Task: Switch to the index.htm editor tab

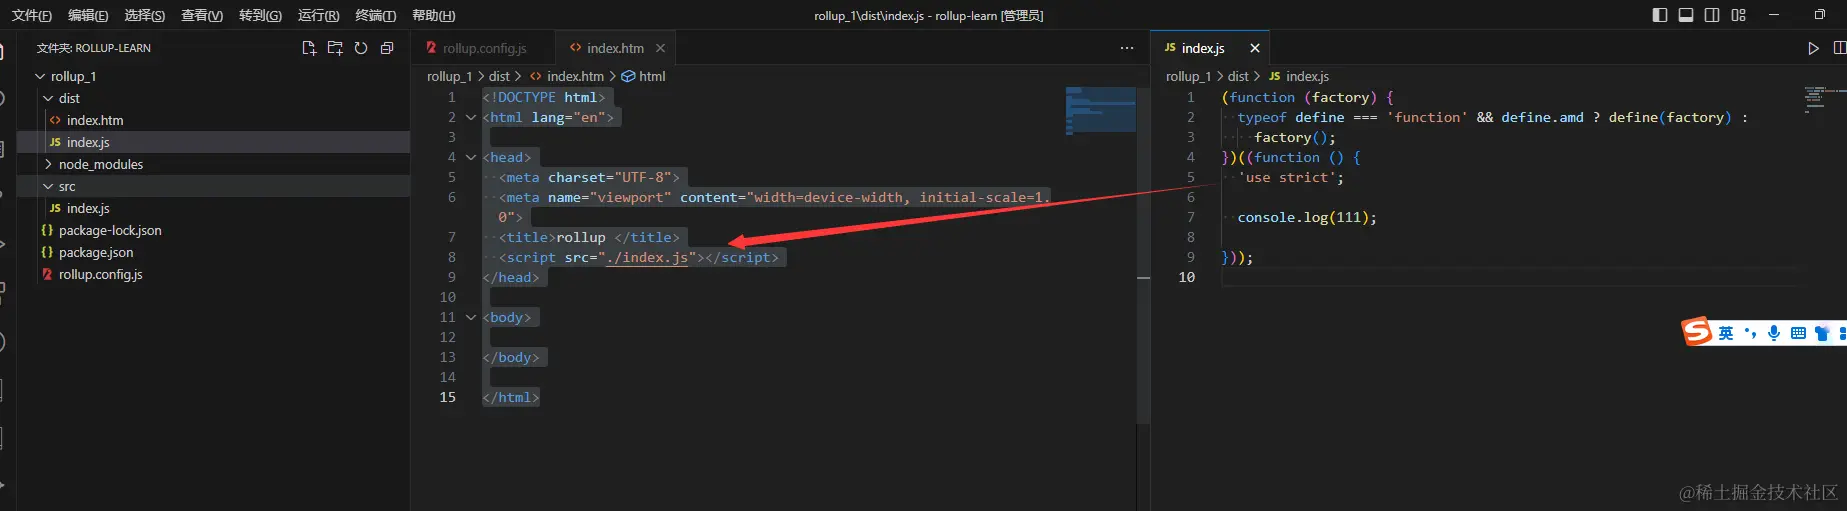Action: tap(614, 48)
